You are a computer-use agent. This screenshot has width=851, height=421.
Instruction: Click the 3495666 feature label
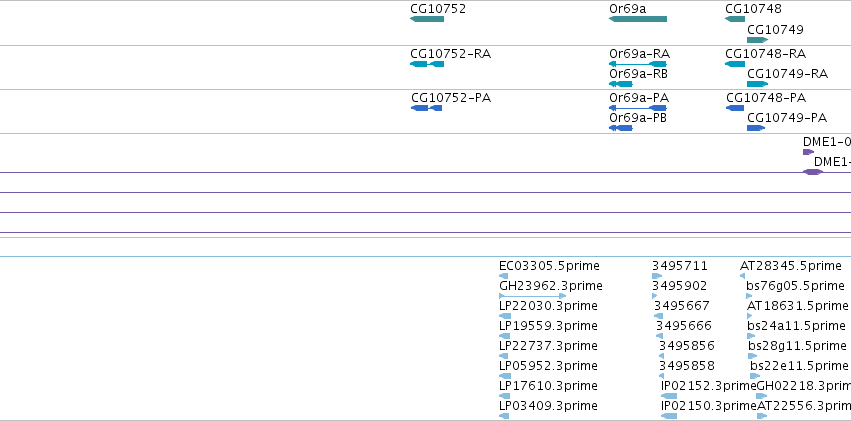pyautogui.click(x=684, y=326)
